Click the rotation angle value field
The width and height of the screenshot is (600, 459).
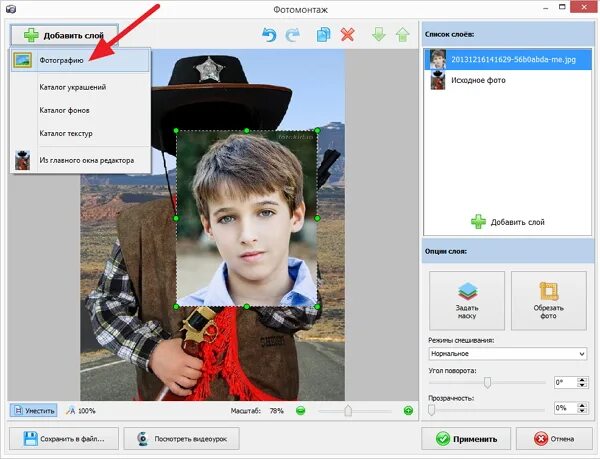pyautogui.click(x=565, y=382)
